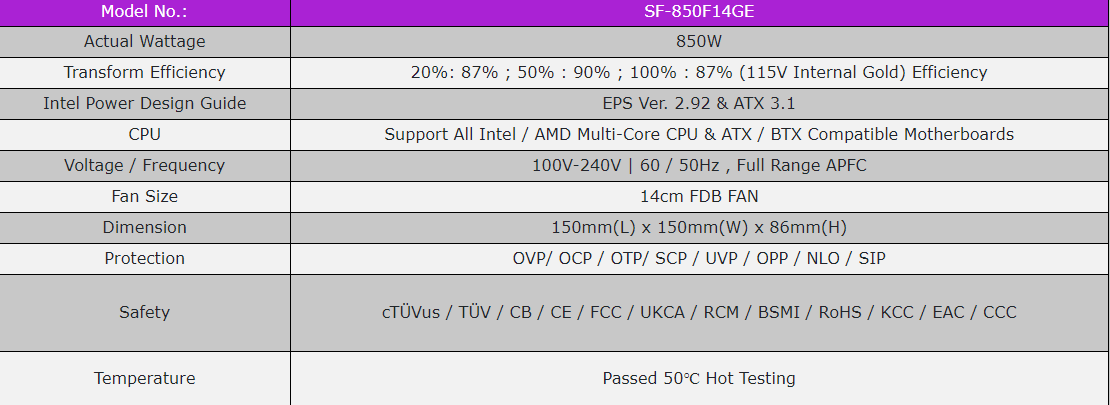Select the 115V Internal Gold efficiency text
1110x405 pixels.
[x=699, y=72]
